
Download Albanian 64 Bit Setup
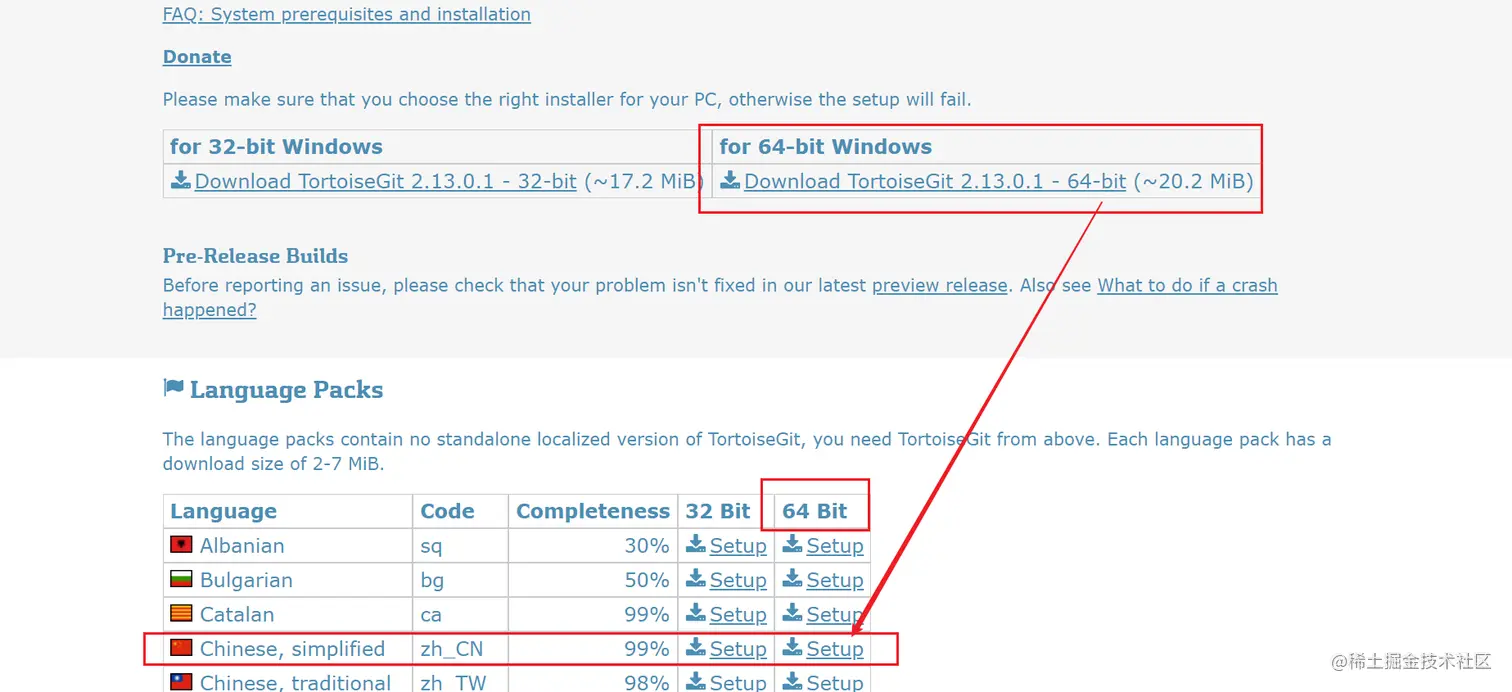pyautogui.click(x=835, y=546)
